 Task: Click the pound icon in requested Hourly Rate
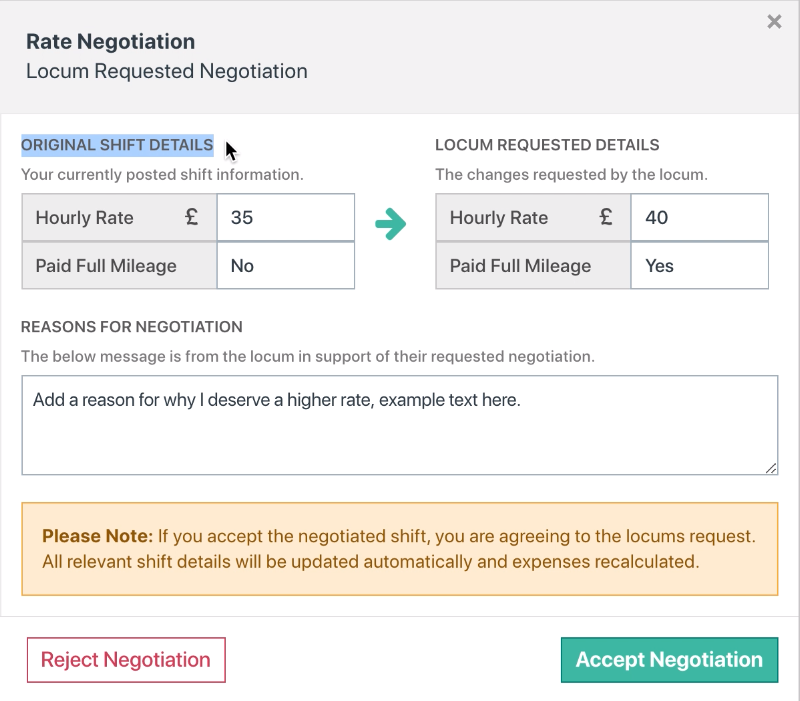(x=606, y=217)
